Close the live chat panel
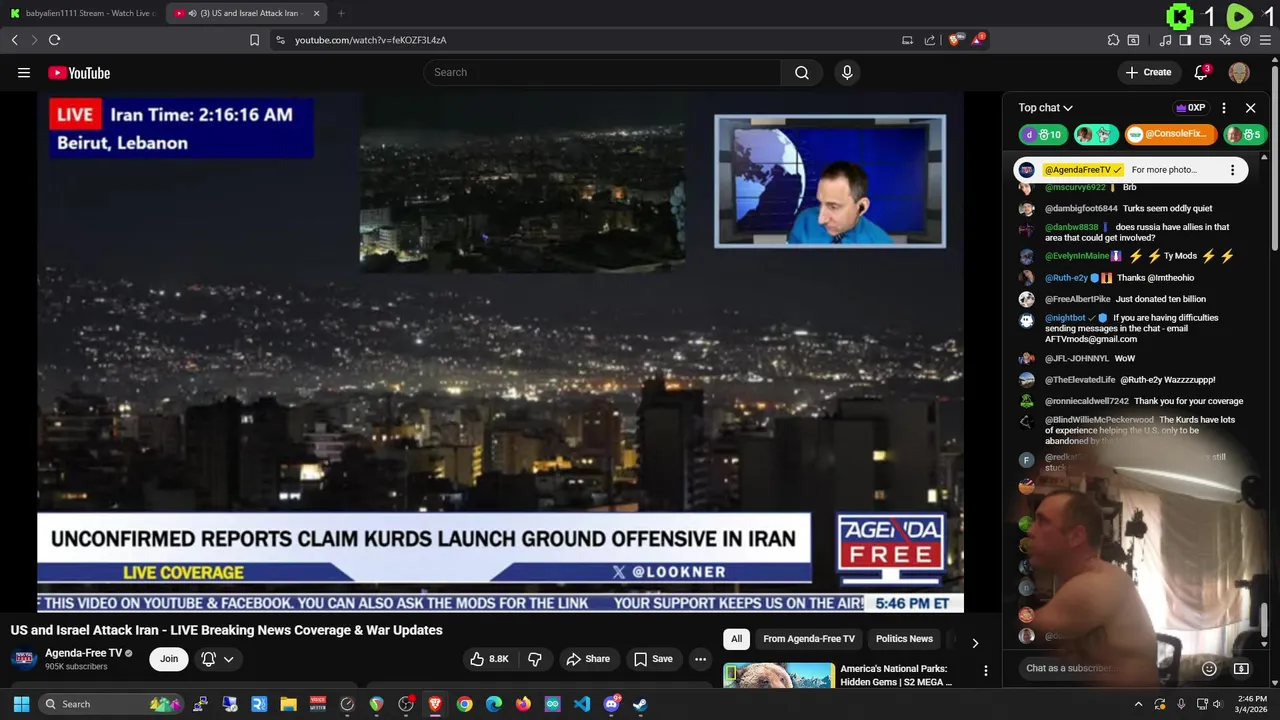The image size is (1280, 720). (1250, 108)
